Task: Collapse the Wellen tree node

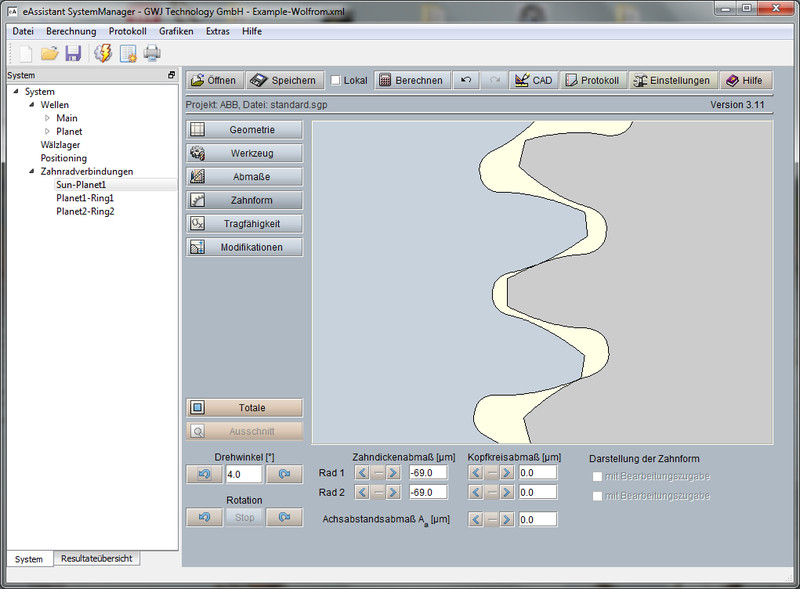Action: (x=31, y=105)
